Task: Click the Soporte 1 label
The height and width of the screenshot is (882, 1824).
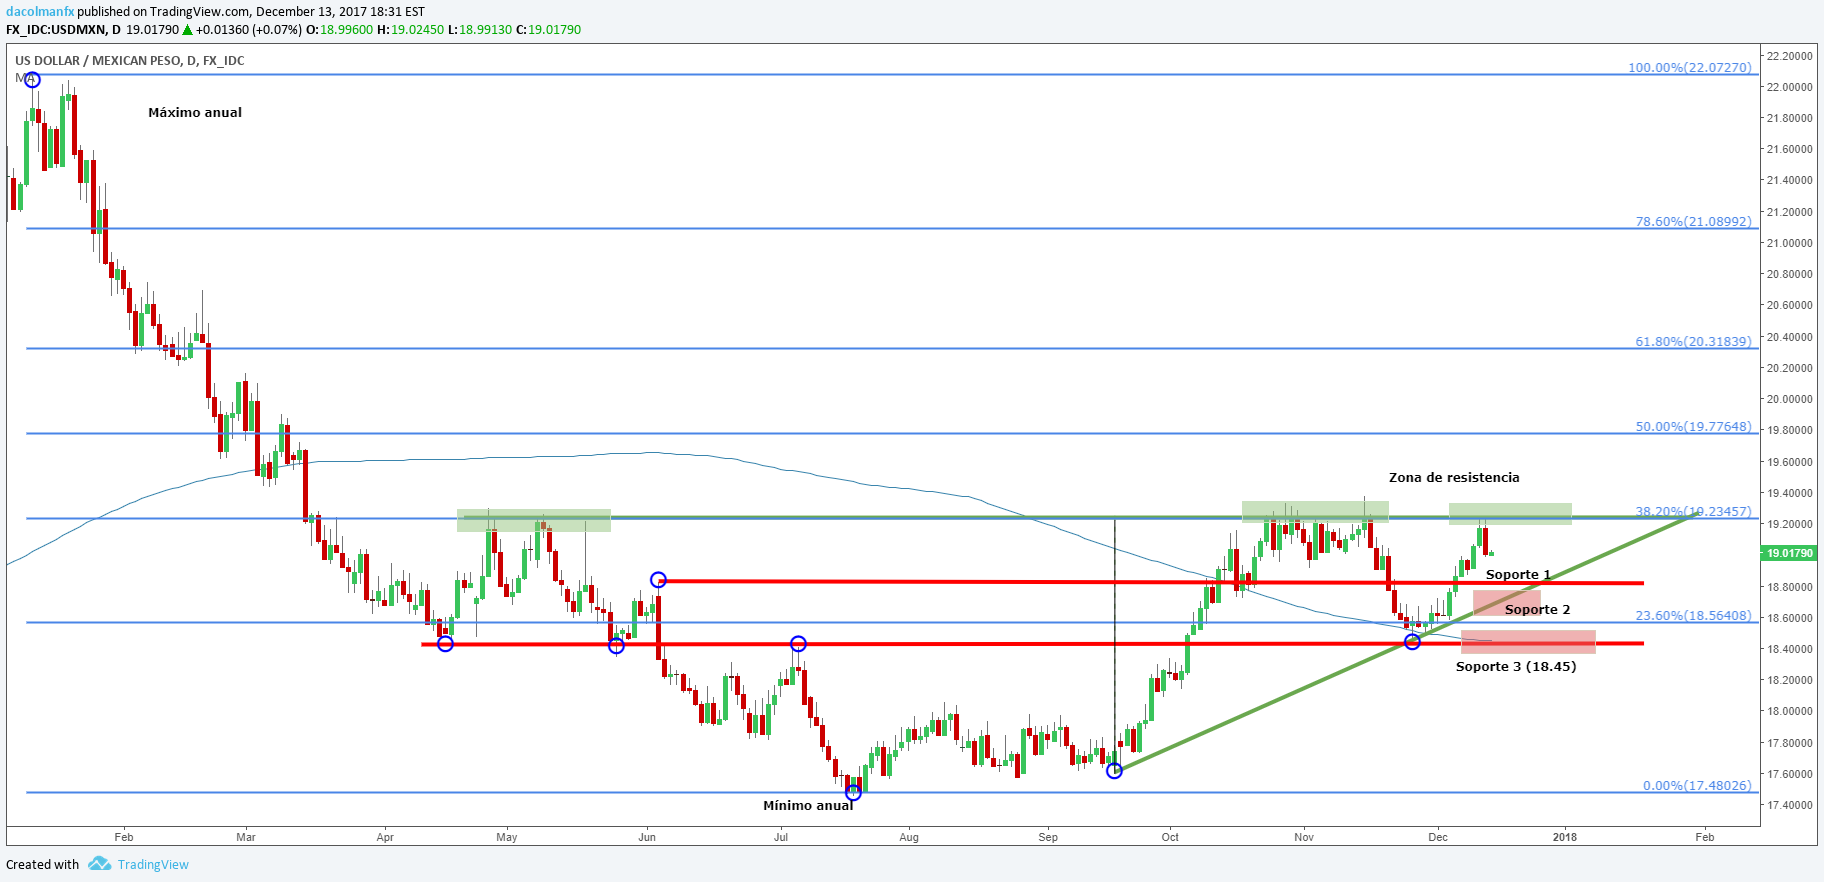Action: pos(1518,575)
